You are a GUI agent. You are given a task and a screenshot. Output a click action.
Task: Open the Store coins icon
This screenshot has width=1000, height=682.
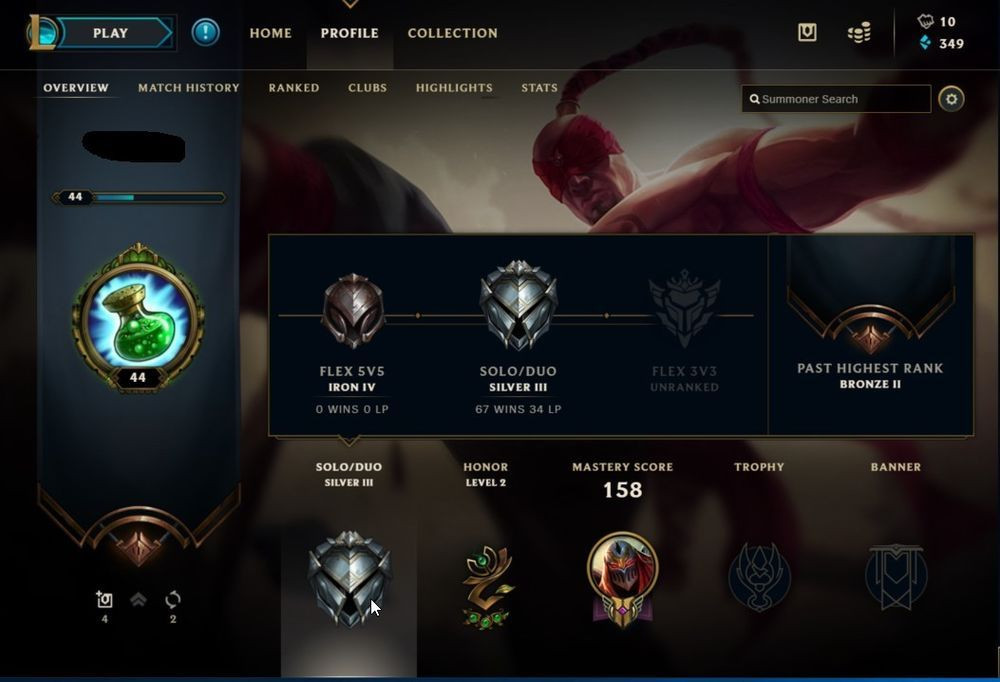coord(859,32)
